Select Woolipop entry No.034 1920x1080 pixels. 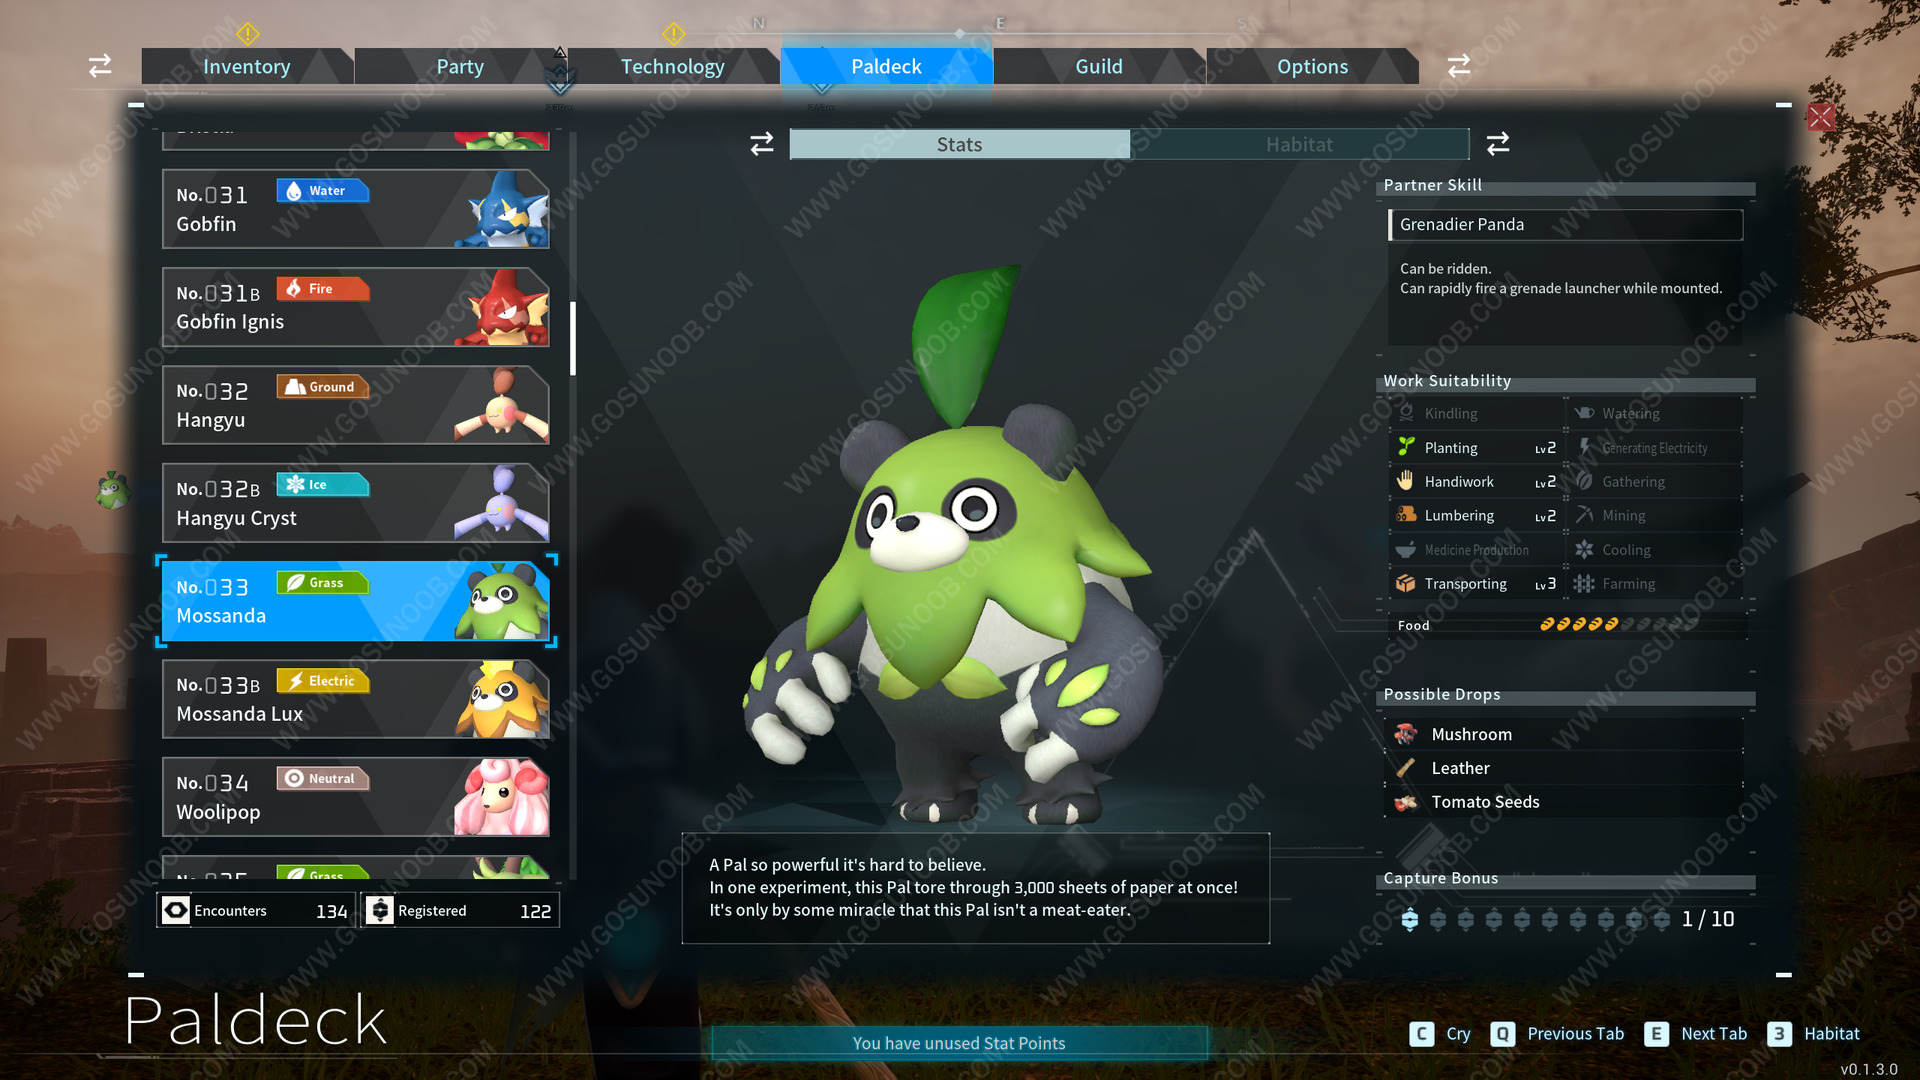pyautogui.click(x=356, y=797)
